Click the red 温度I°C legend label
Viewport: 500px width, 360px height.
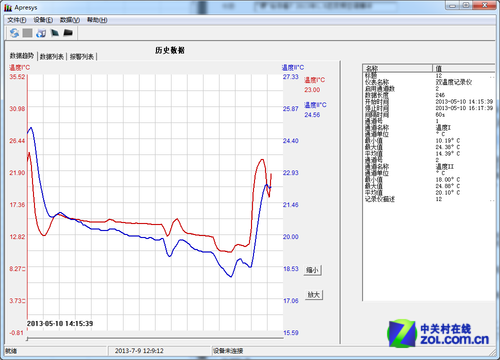(x=314, y=80)
